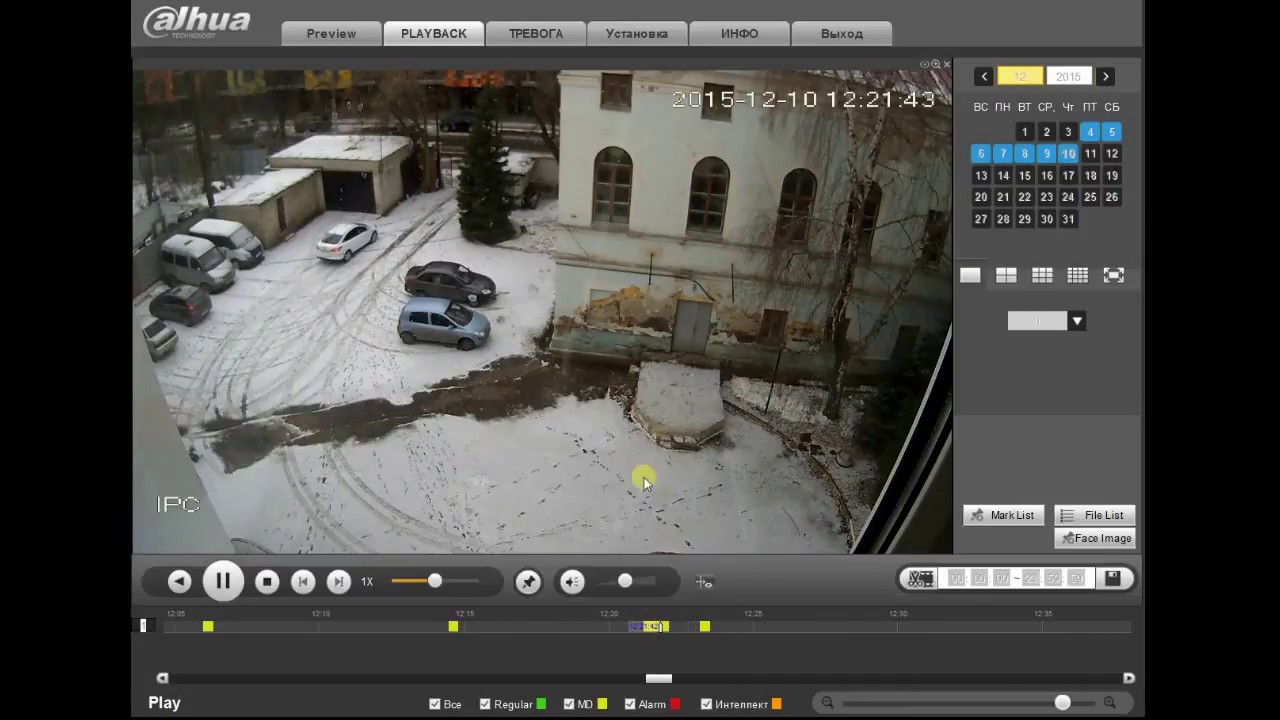The width and height of the screenshot is (1280, 720).
Task: Click the timeline zoom slider handle
Action: click(x=1063, y=703)
